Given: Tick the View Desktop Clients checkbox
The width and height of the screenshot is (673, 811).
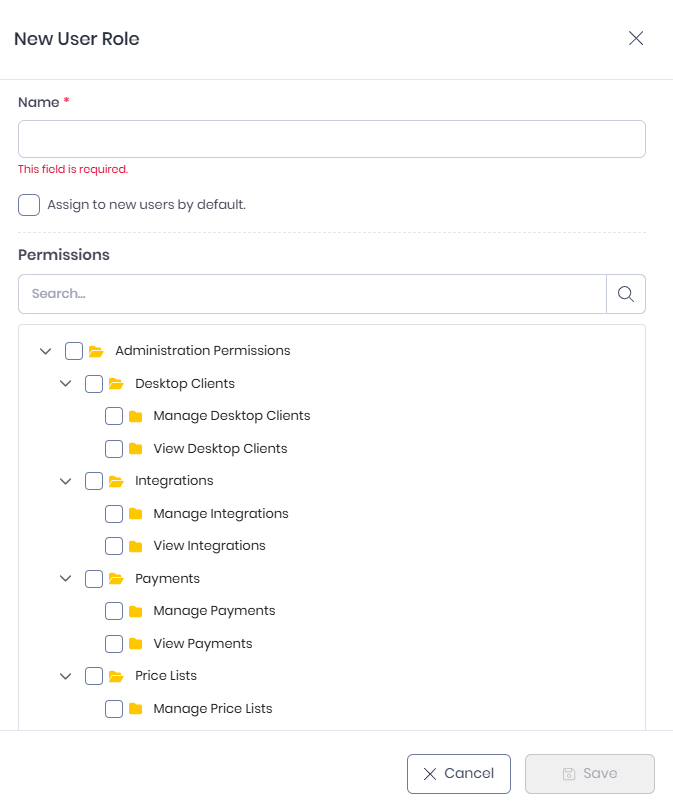Looking at the screenshot, I should tap(114, 449).
